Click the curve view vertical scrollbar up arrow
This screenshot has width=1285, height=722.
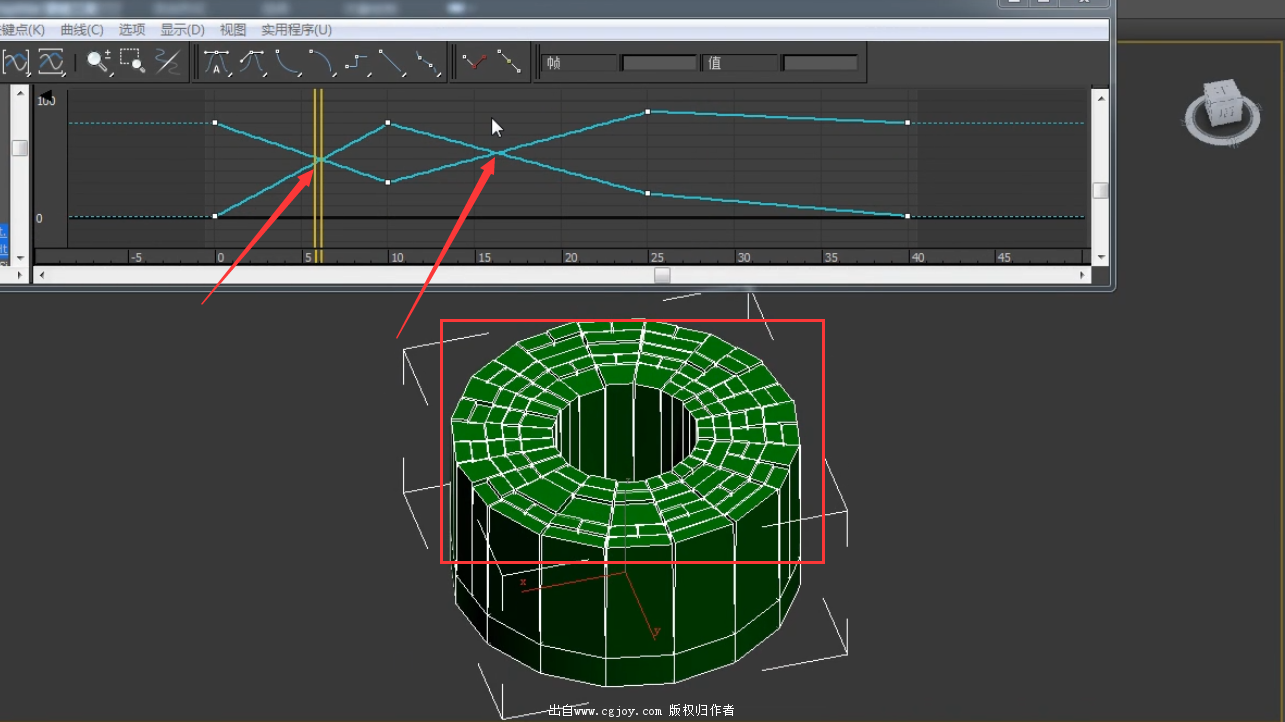point(1100,98)
